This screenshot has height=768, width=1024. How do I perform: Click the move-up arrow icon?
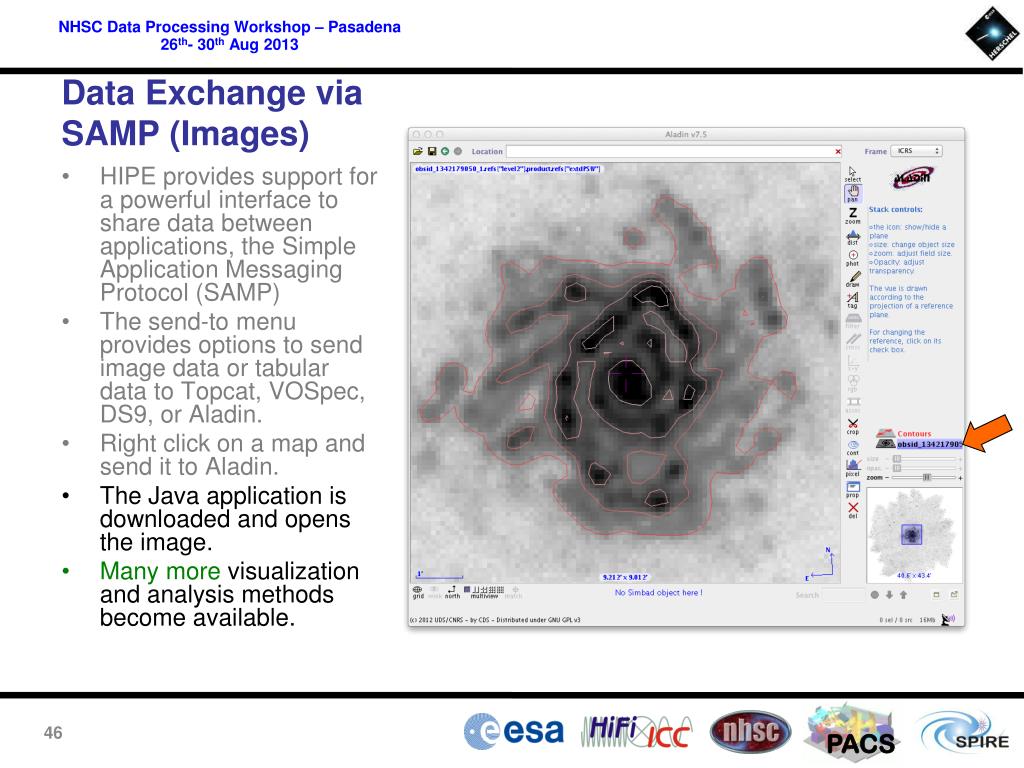pos(903,595)
